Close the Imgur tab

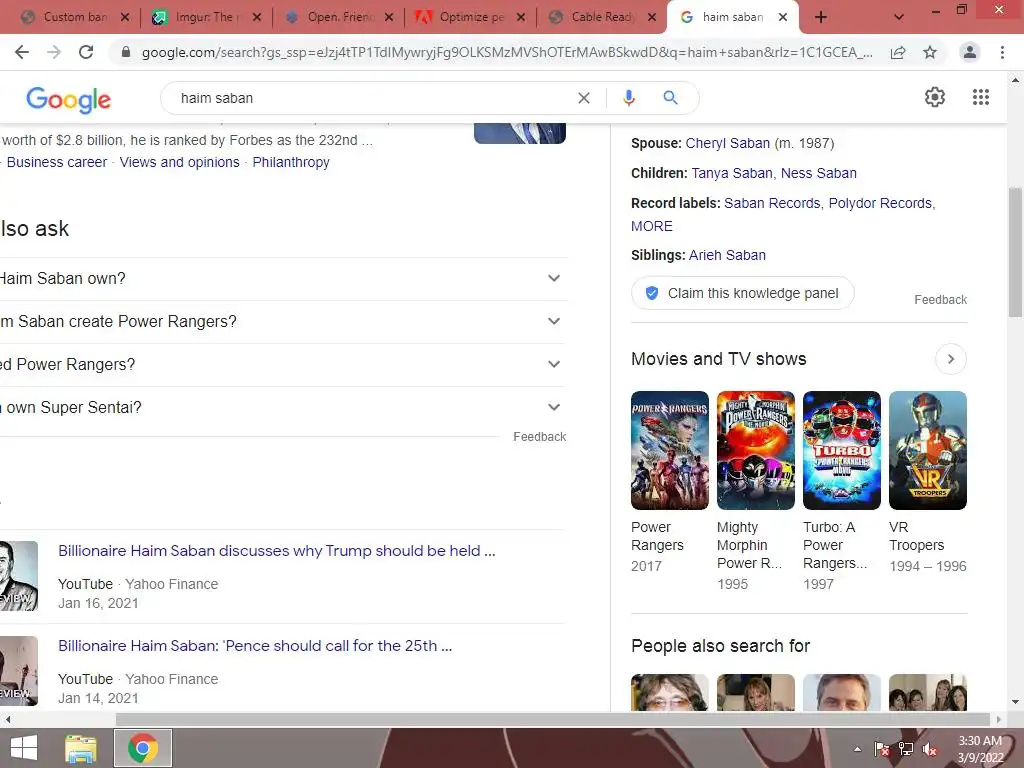[x=257, y=18]
